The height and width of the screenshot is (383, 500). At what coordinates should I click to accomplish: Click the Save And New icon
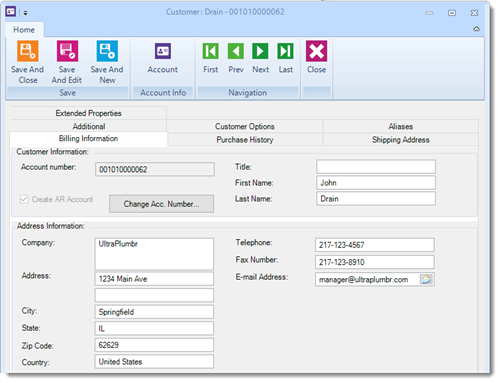pos(107,51)
